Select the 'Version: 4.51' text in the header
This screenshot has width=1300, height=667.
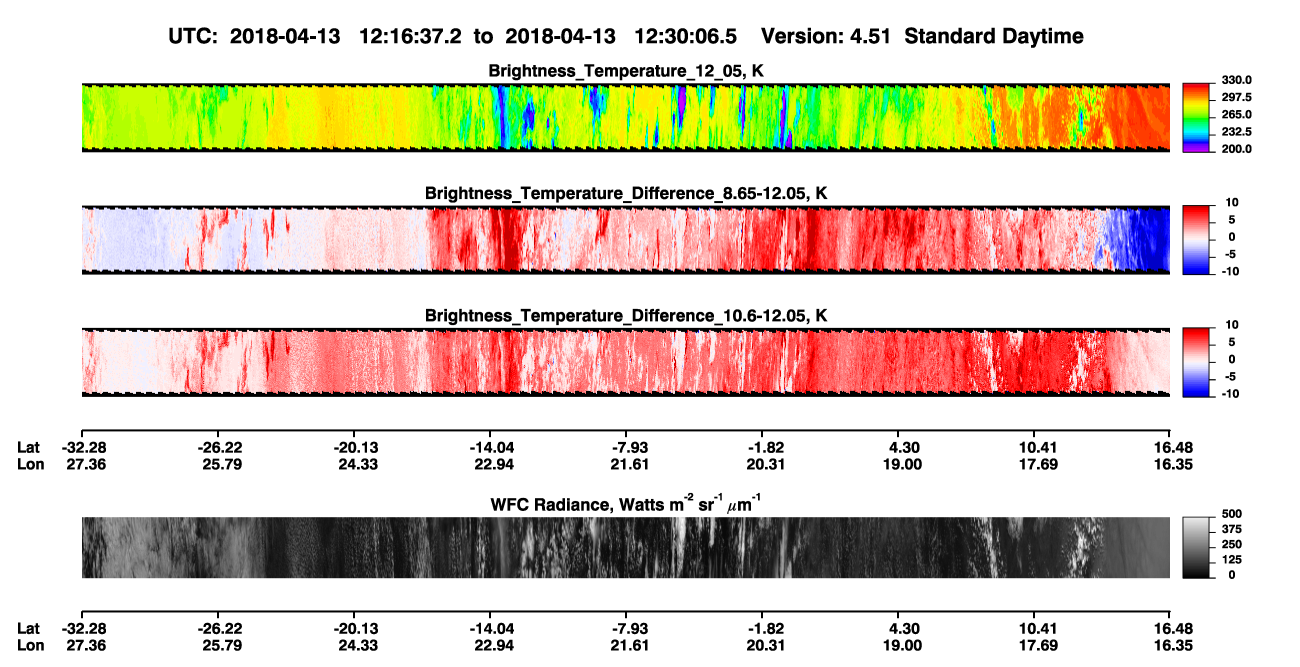tap(825, 36)
